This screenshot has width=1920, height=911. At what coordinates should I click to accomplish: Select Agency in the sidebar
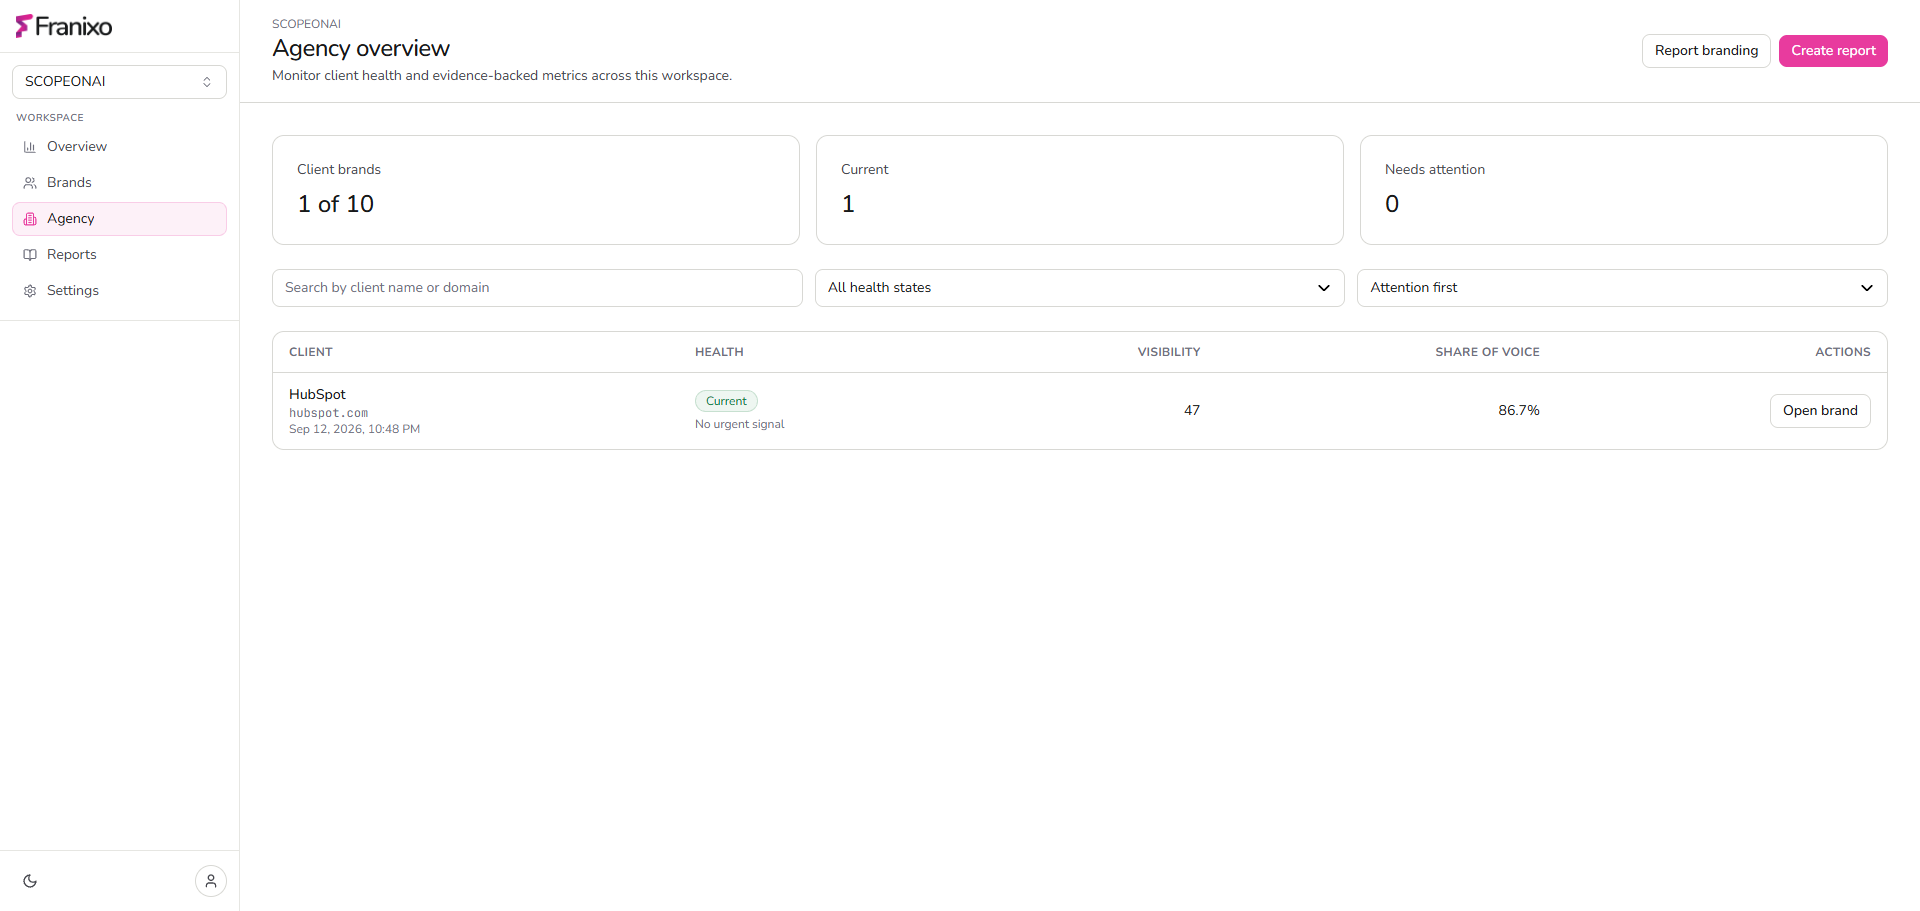[119, 219]
